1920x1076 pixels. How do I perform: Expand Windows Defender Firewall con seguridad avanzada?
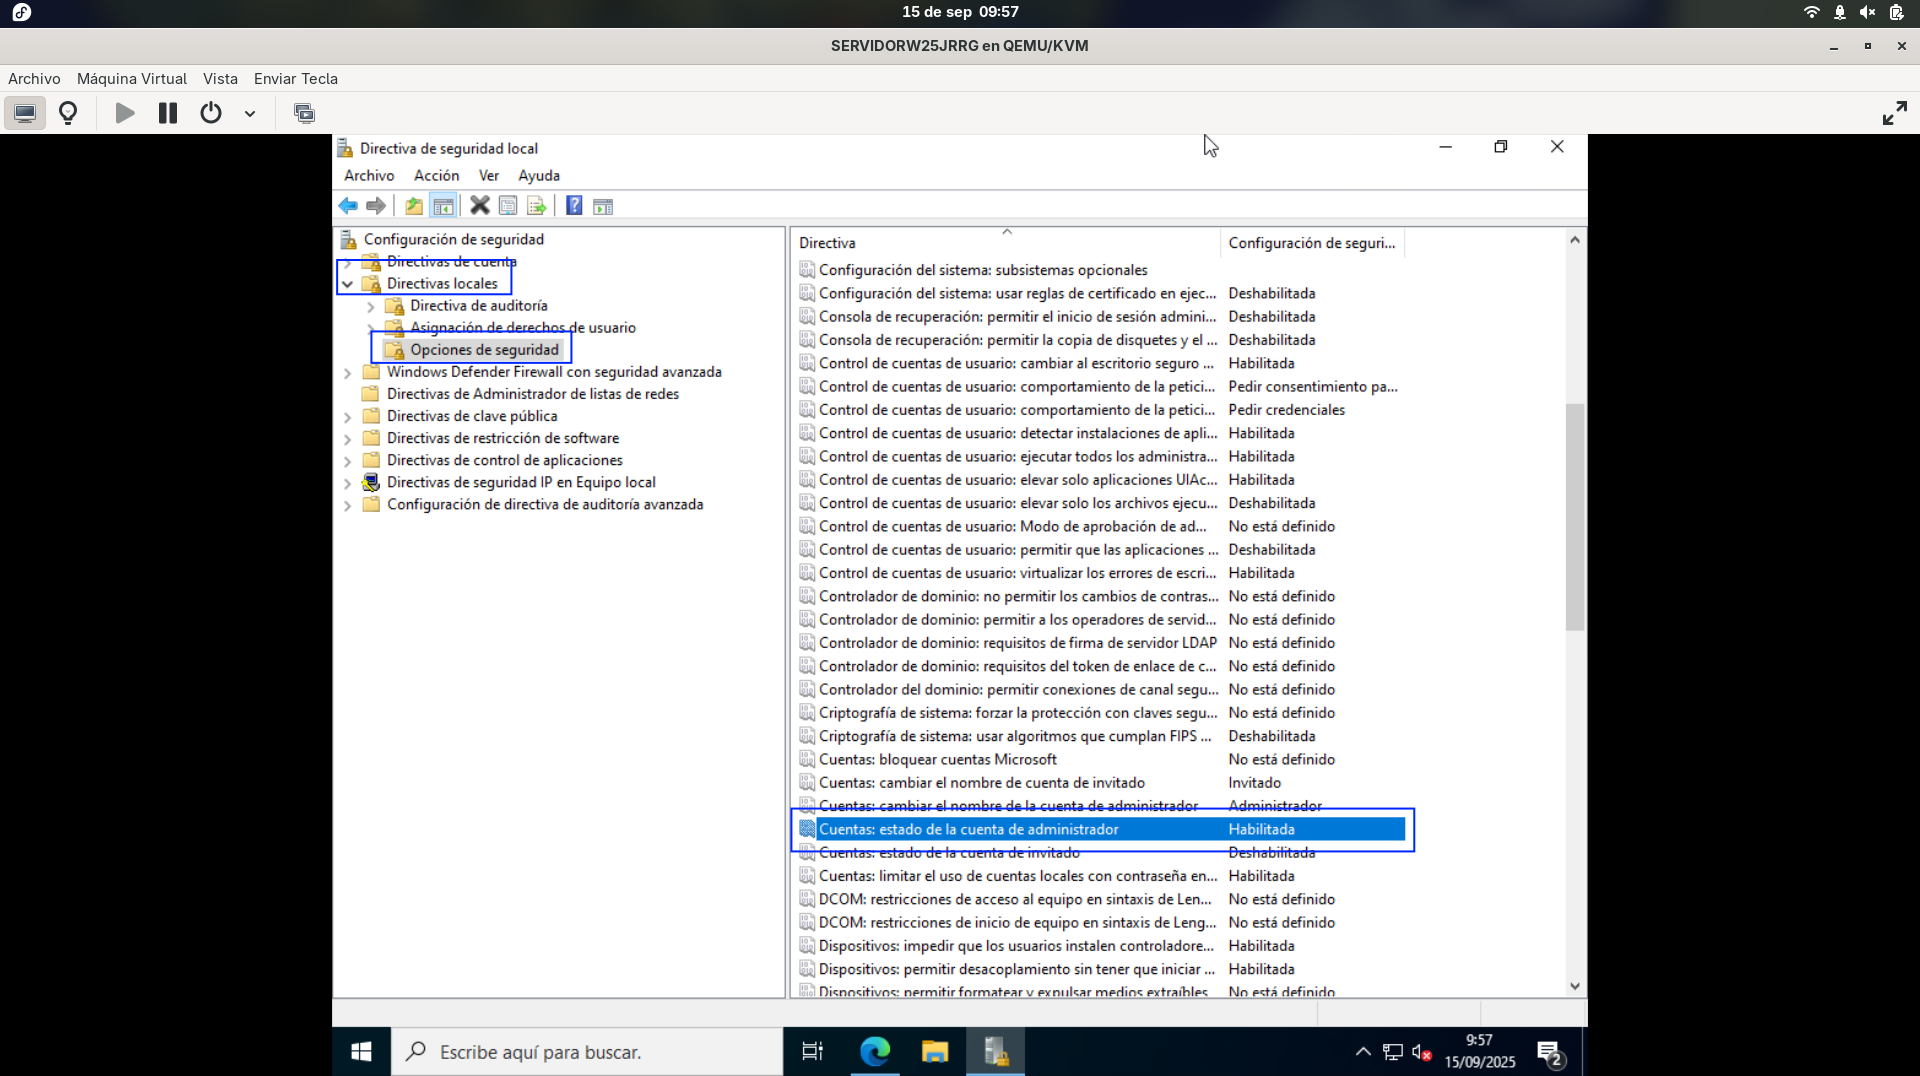pyautogui.click(x=348, y=373)
